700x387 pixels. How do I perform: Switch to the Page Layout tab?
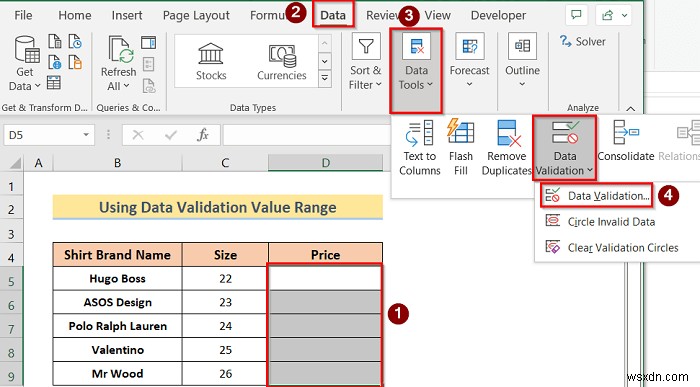(x=196, y=15)
